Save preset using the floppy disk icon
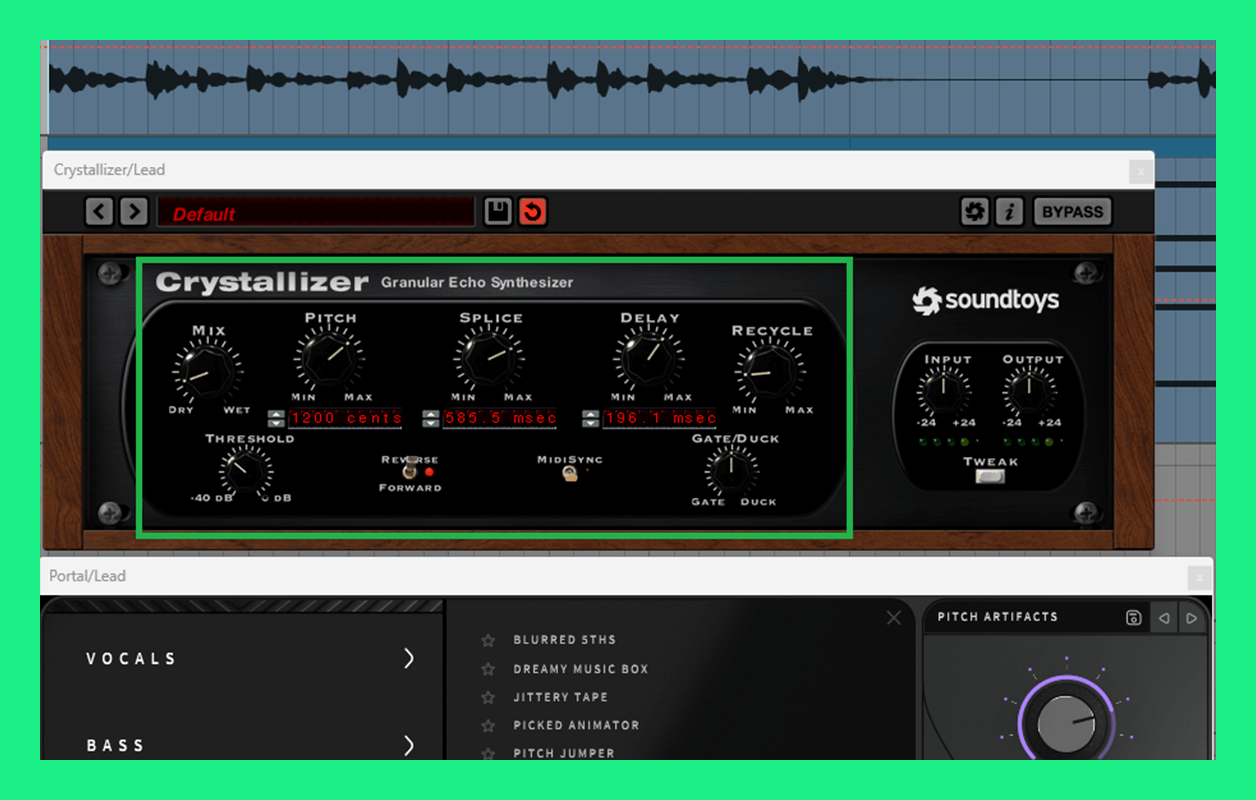This screenshot has height=800, width=1256. [x=497, y=212]
